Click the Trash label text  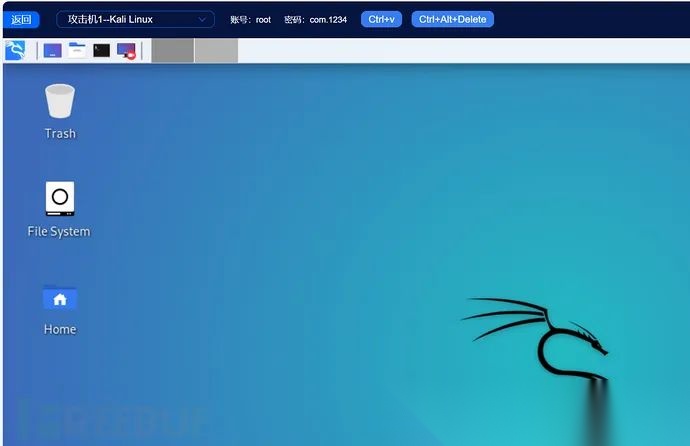[60, 134]
